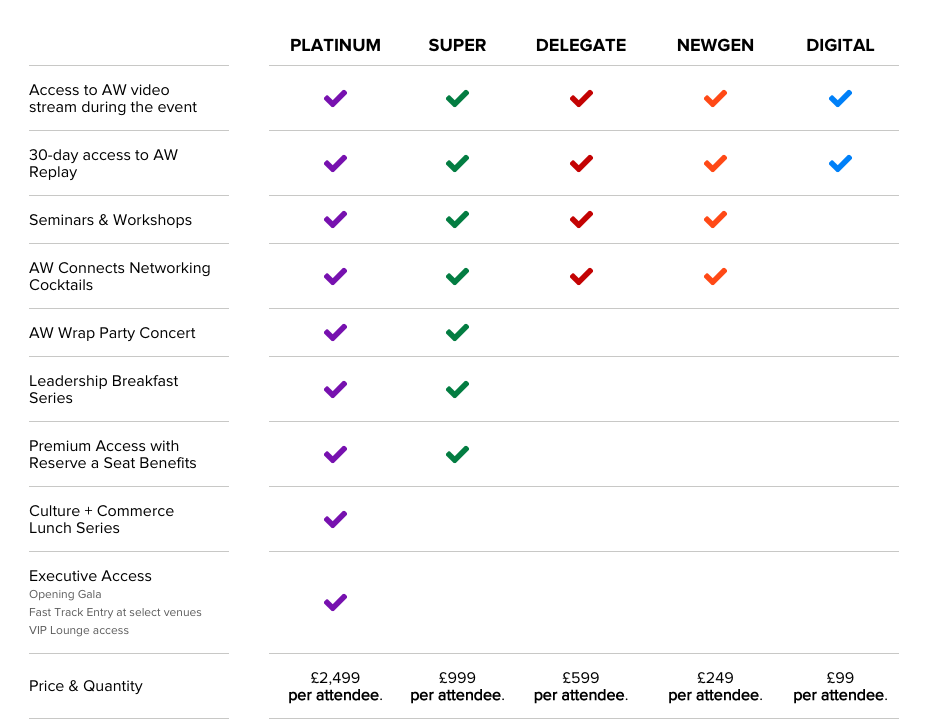Select the DIGITAL column header

coord(840,45)
